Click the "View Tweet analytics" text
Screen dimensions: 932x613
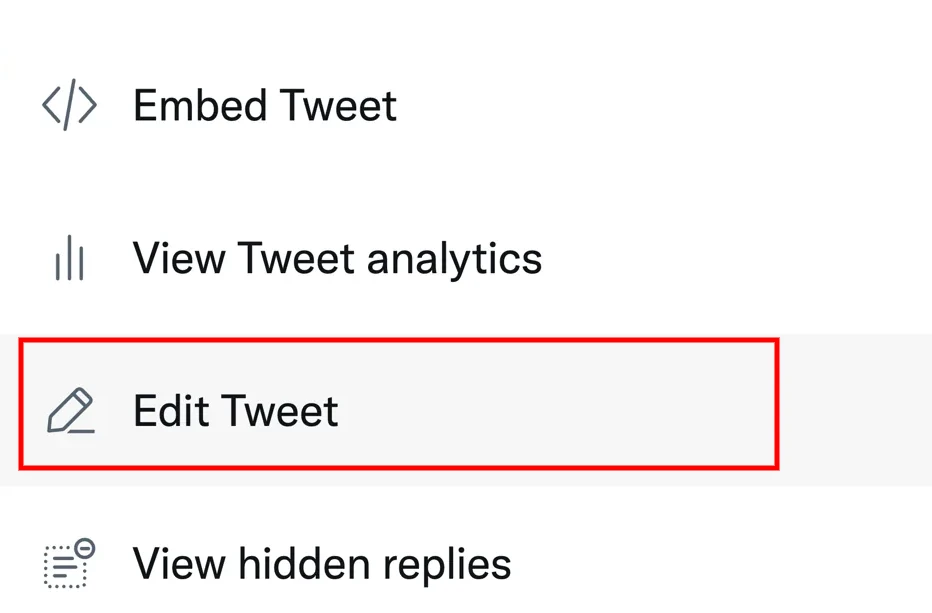[x=337, y=259]
